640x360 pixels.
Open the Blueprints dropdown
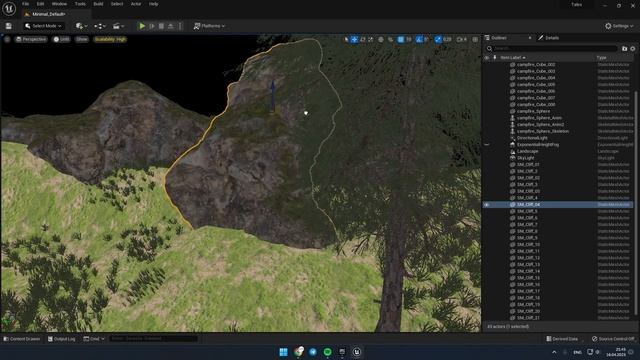[x=100, y=26]
